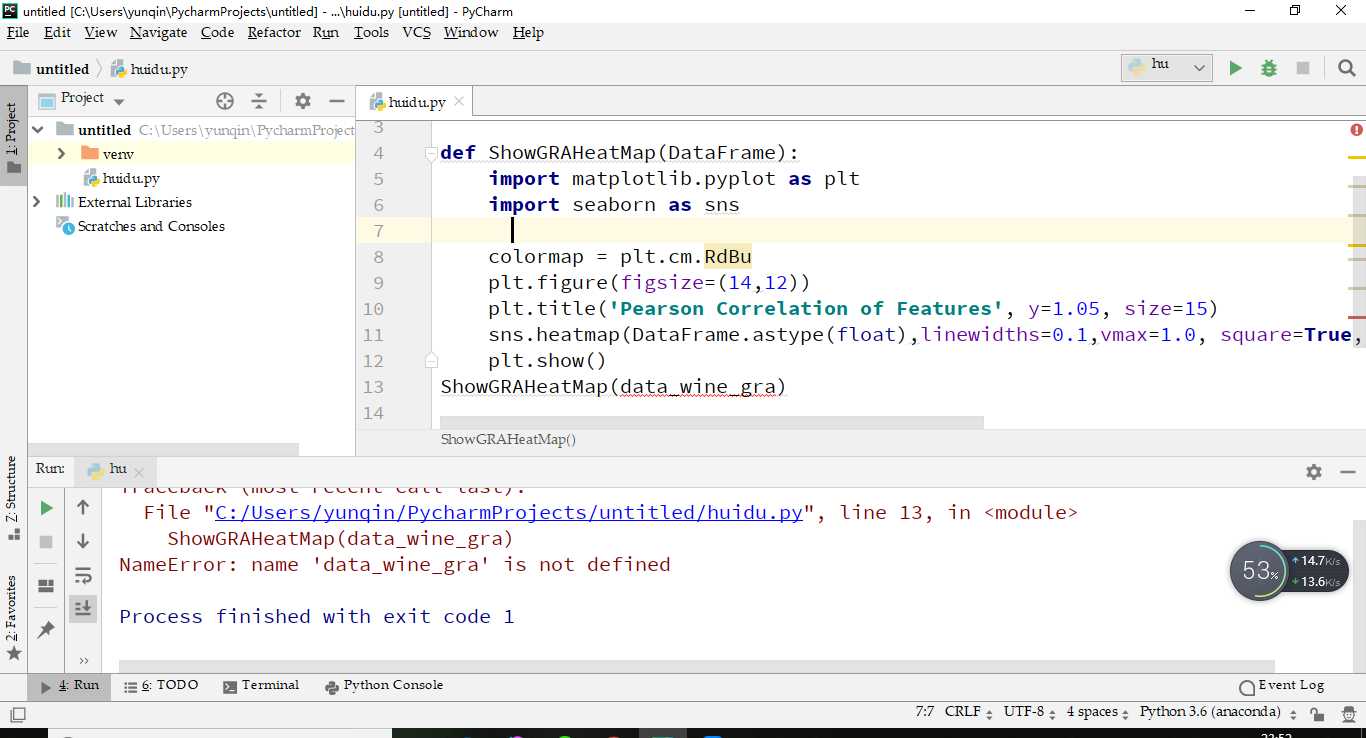Screen dimensions: 1366x738
Task: Click the gray stop icon in top toolbar
Action: [1303, 68]
